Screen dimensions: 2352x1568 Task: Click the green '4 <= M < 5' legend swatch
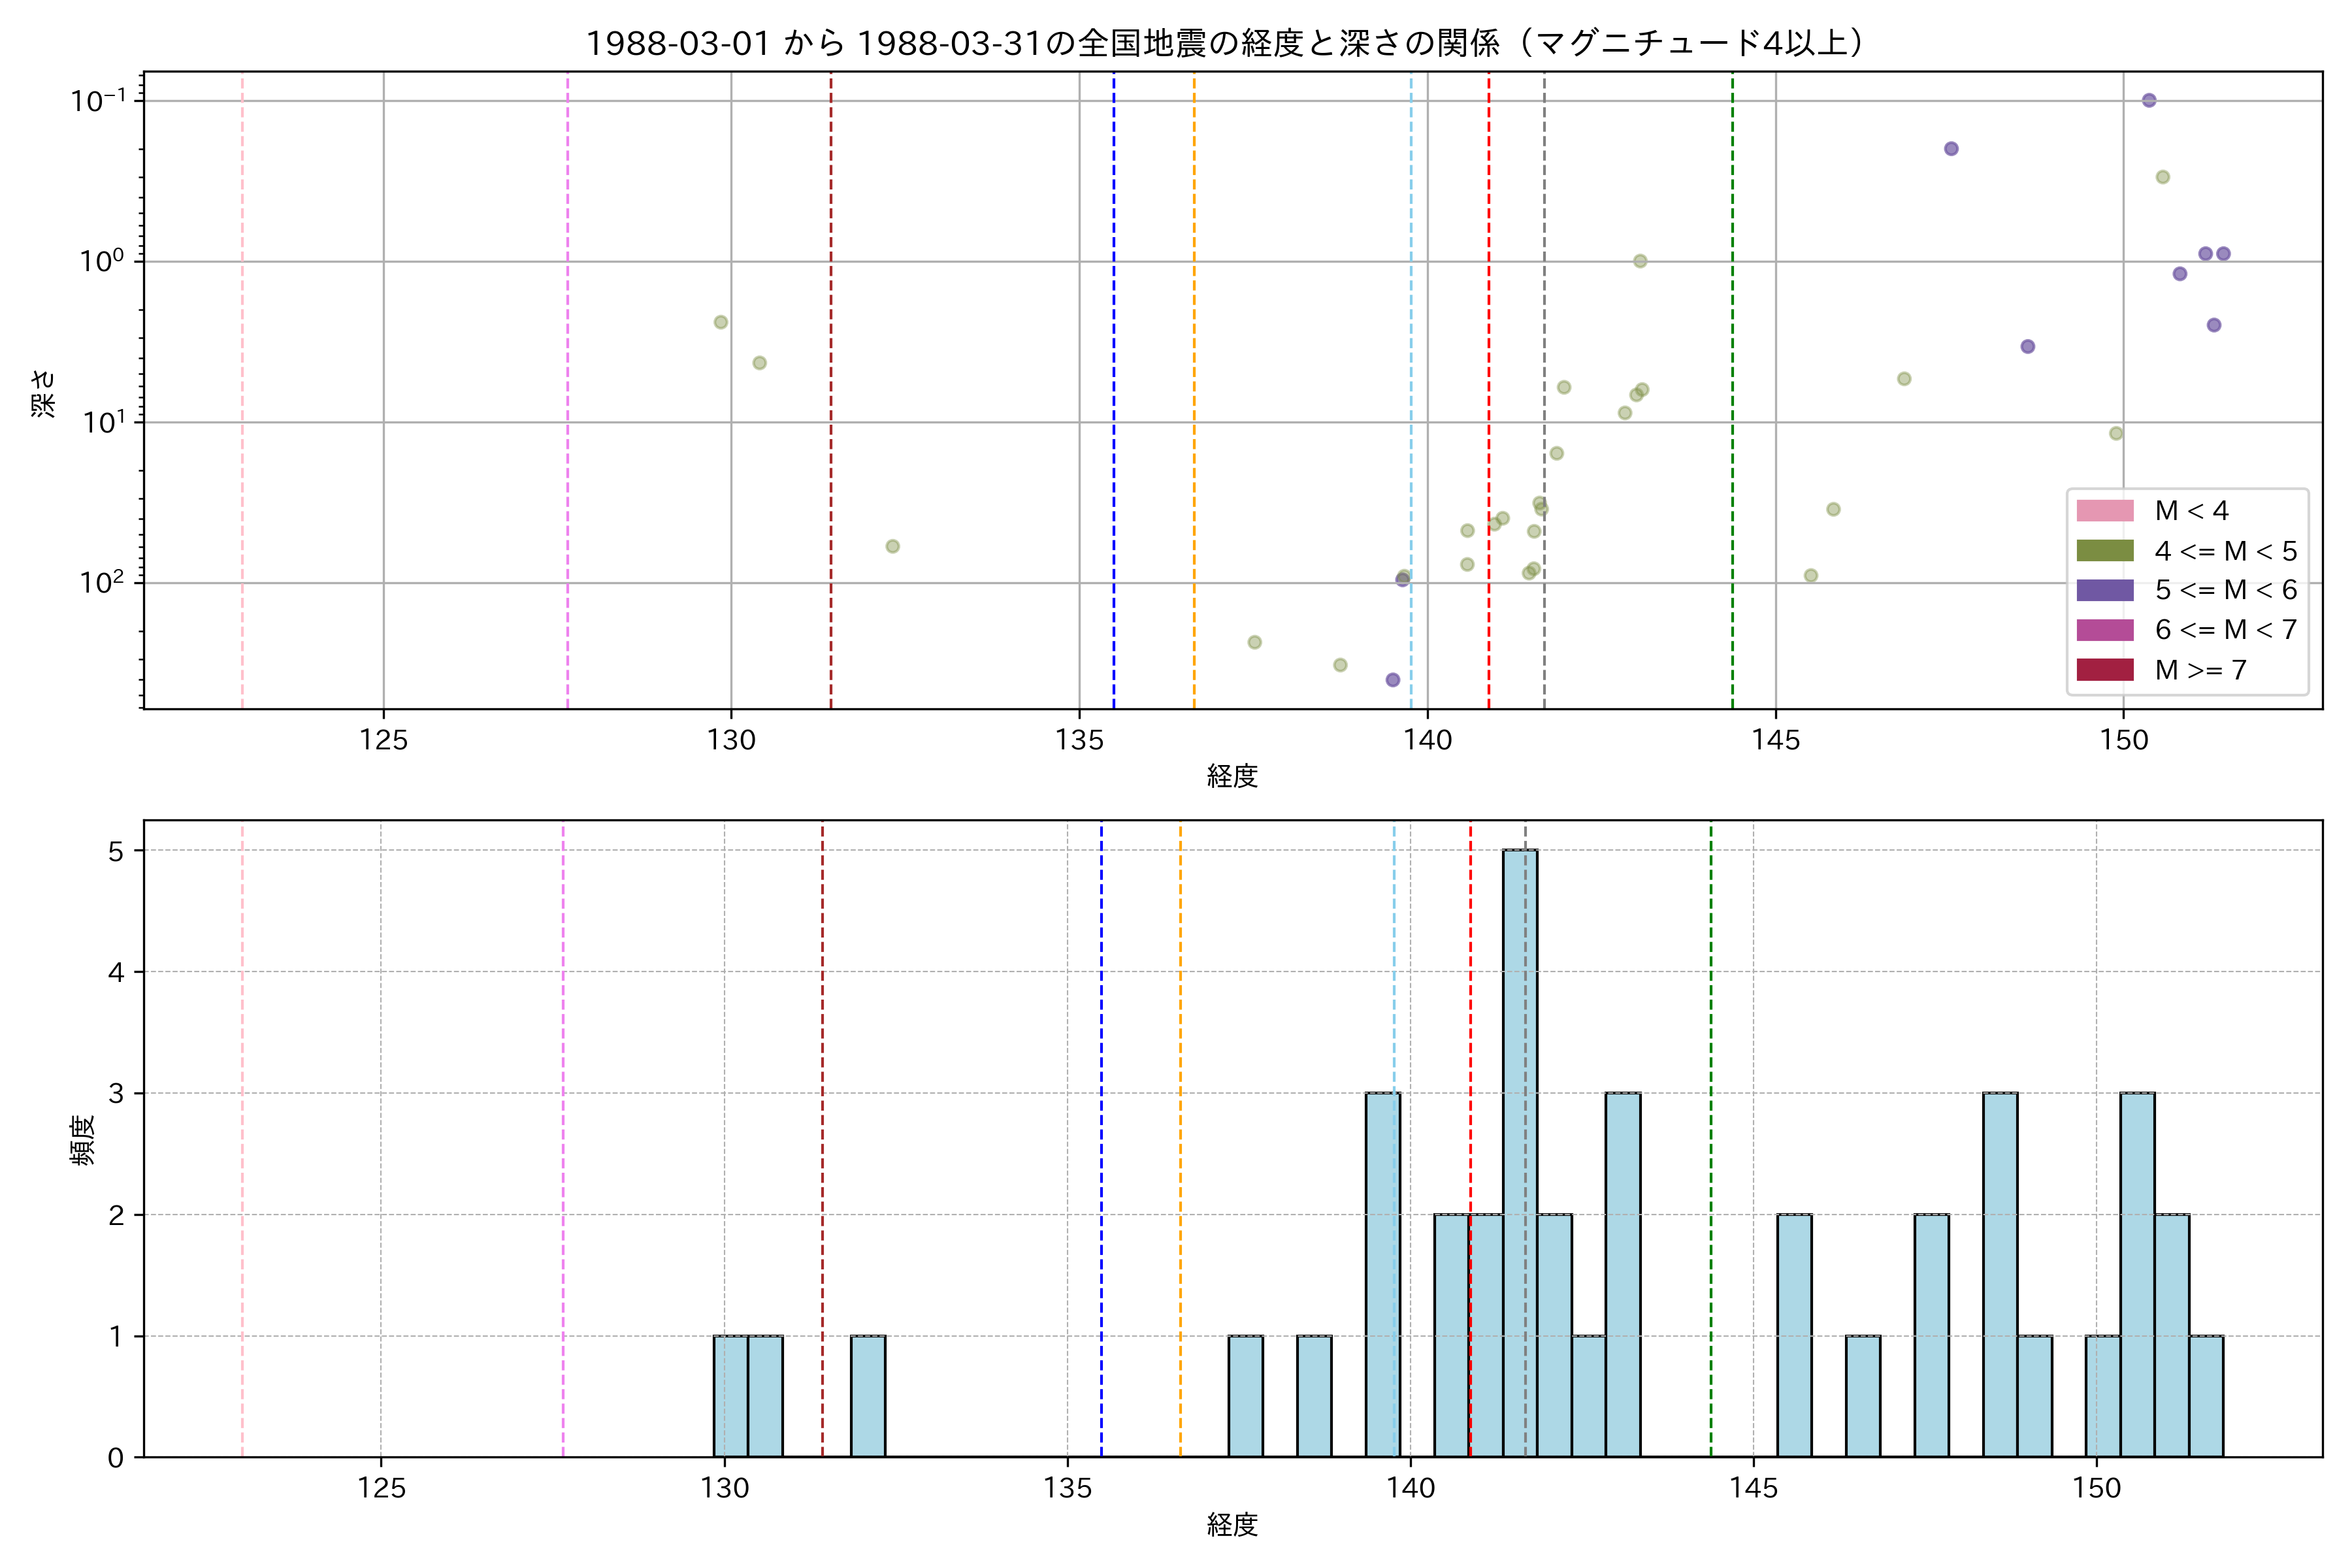tap(2104, 551)
